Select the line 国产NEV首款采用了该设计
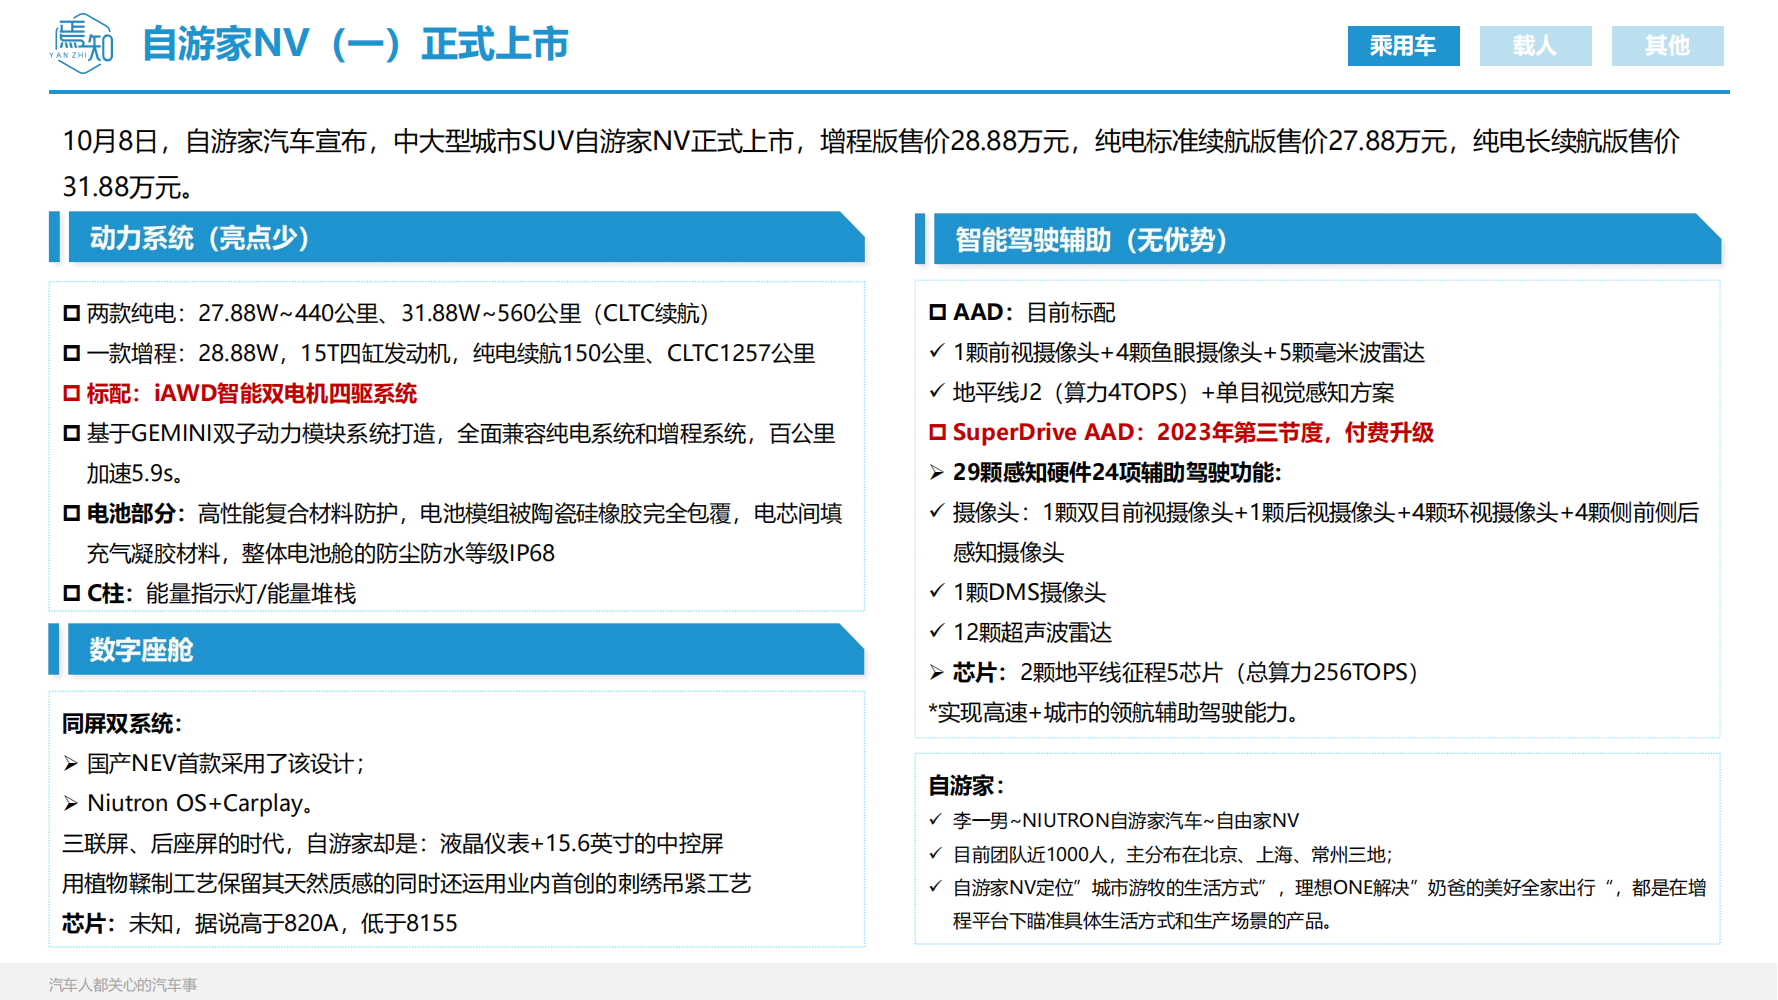Viewport: 1778px width, 1000px height. [214, 763]
